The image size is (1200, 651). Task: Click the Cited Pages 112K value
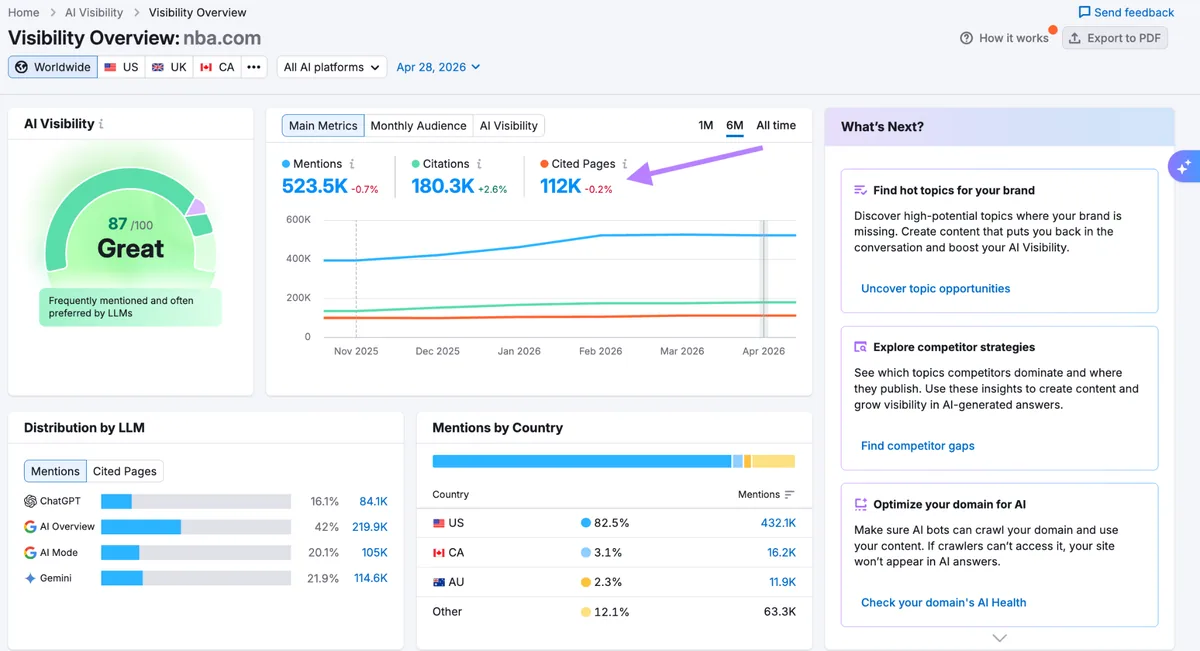pos(561,186)
